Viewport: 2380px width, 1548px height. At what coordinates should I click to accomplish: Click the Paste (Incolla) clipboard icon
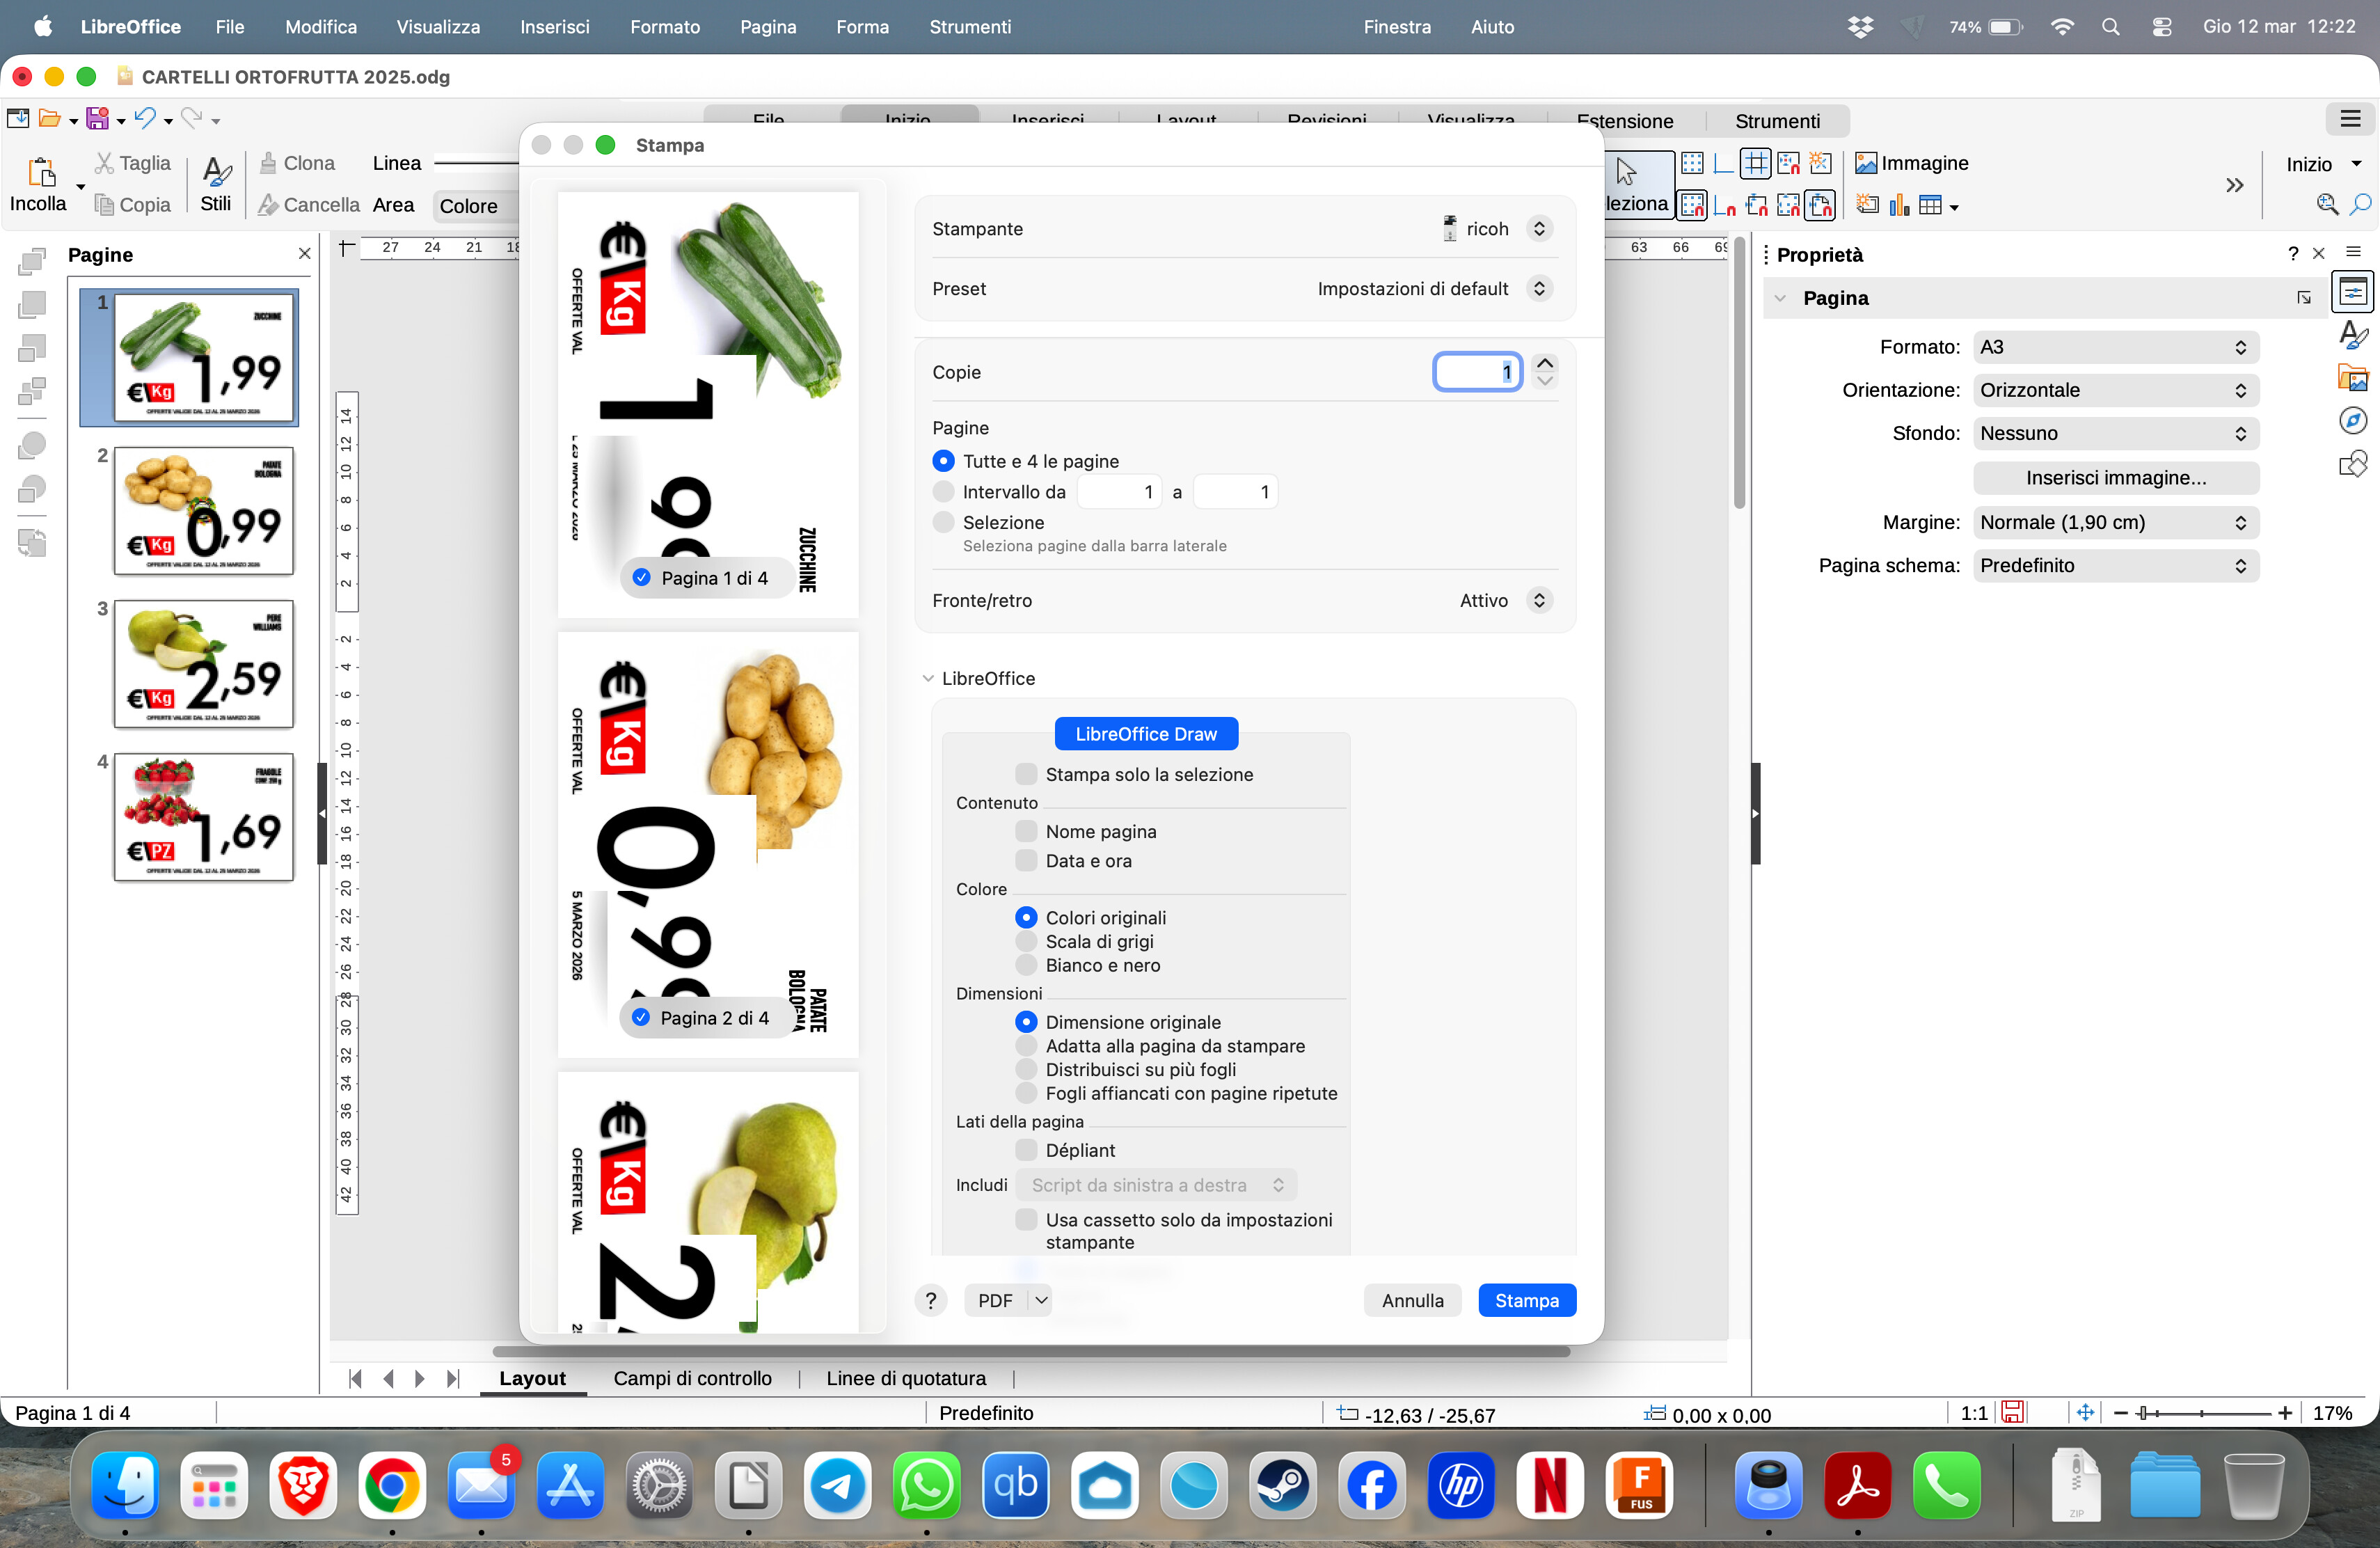tap(41, 172)
